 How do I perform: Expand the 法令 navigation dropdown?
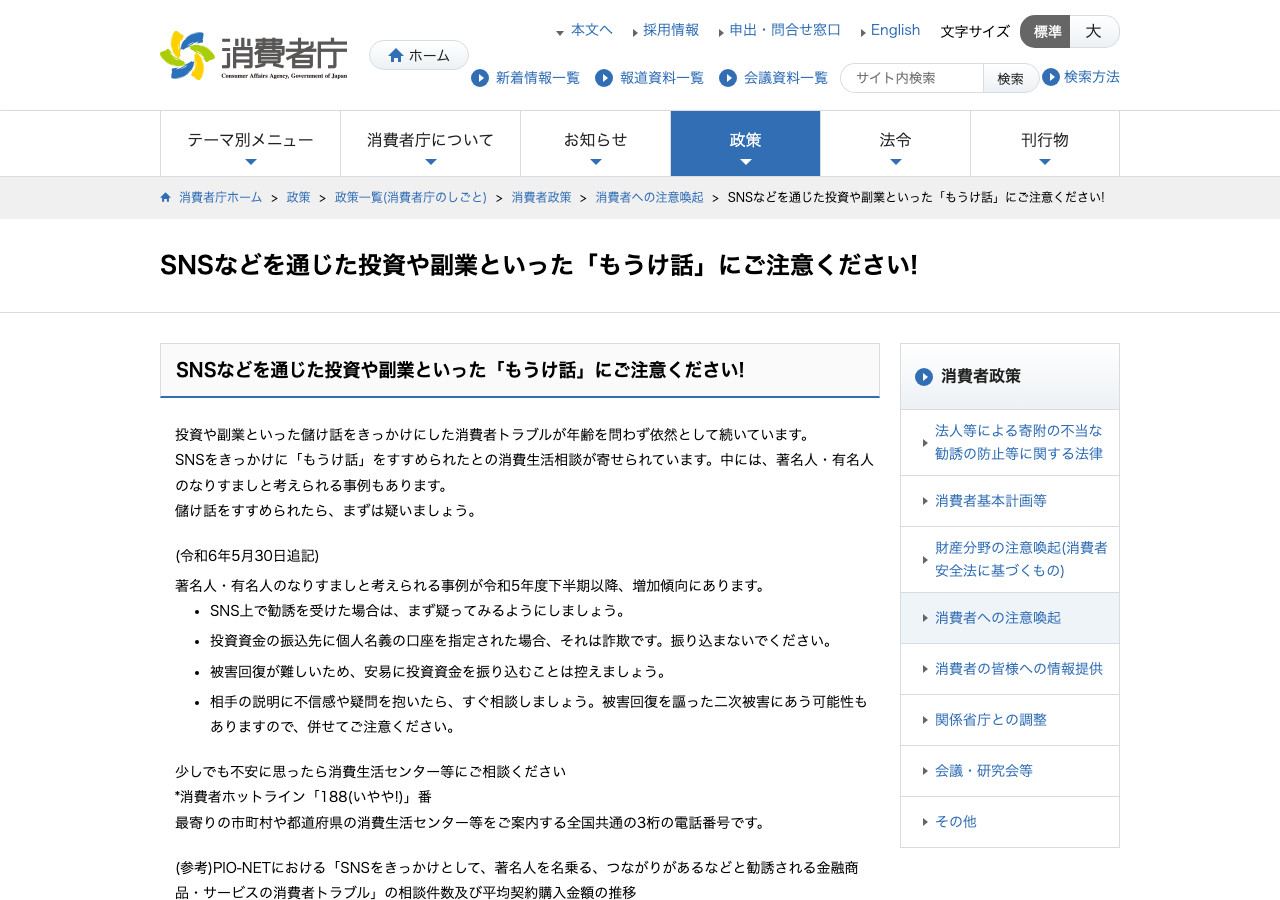pyautogui.click(x=895, y=143)
